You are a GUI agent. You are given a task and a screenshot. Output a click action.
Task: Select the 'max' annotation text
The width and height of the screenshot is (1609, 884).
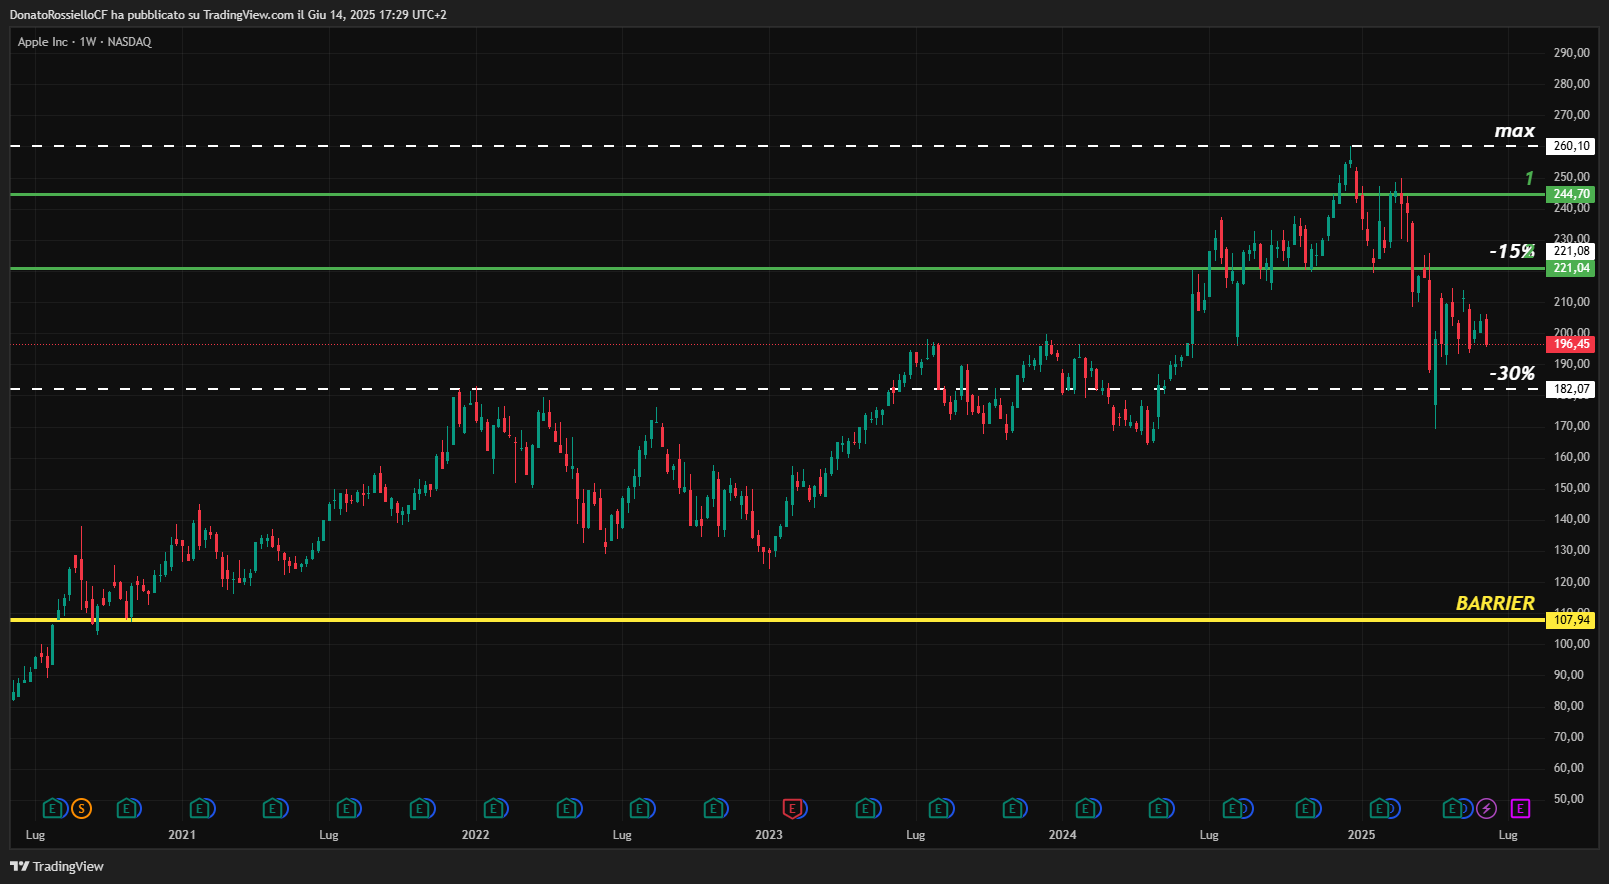pos(1514,131)
